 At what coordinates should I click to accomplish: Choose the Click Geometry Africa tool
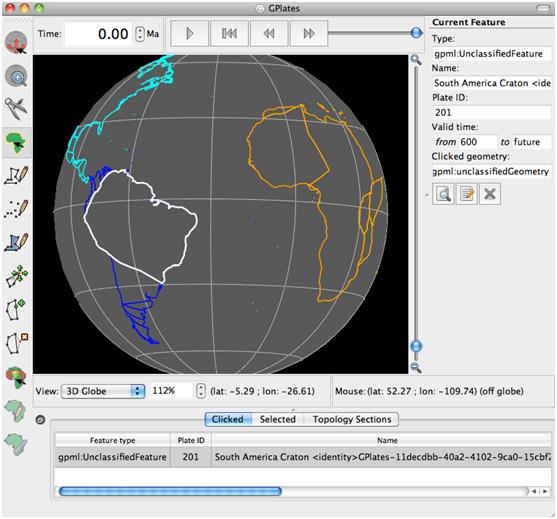point(16,142)
